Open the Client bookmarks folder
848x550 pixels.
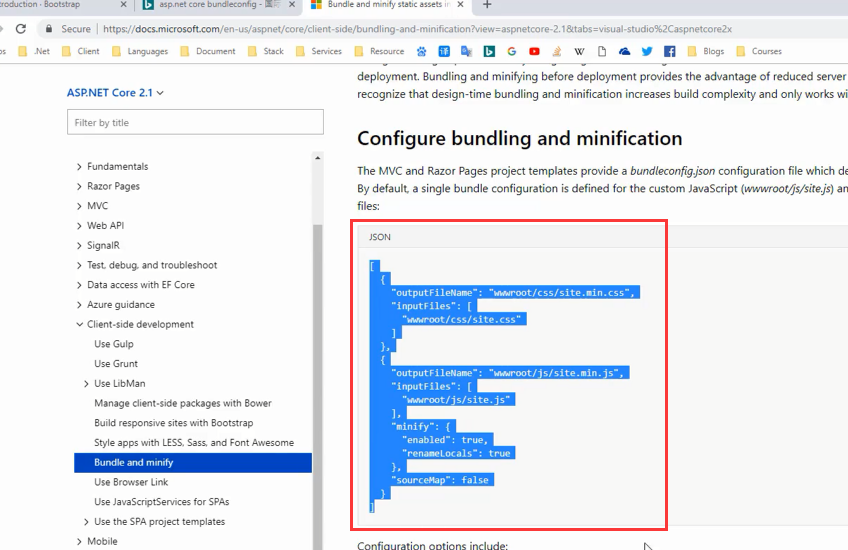pyautogui.click(x=81, y=51)
